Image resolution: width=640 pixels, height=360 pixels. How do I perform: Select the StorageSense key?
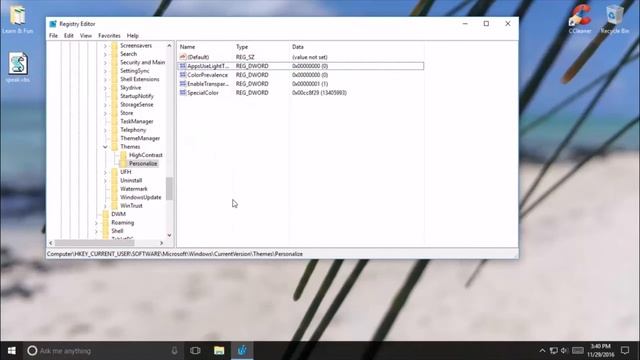pos(137,104)
